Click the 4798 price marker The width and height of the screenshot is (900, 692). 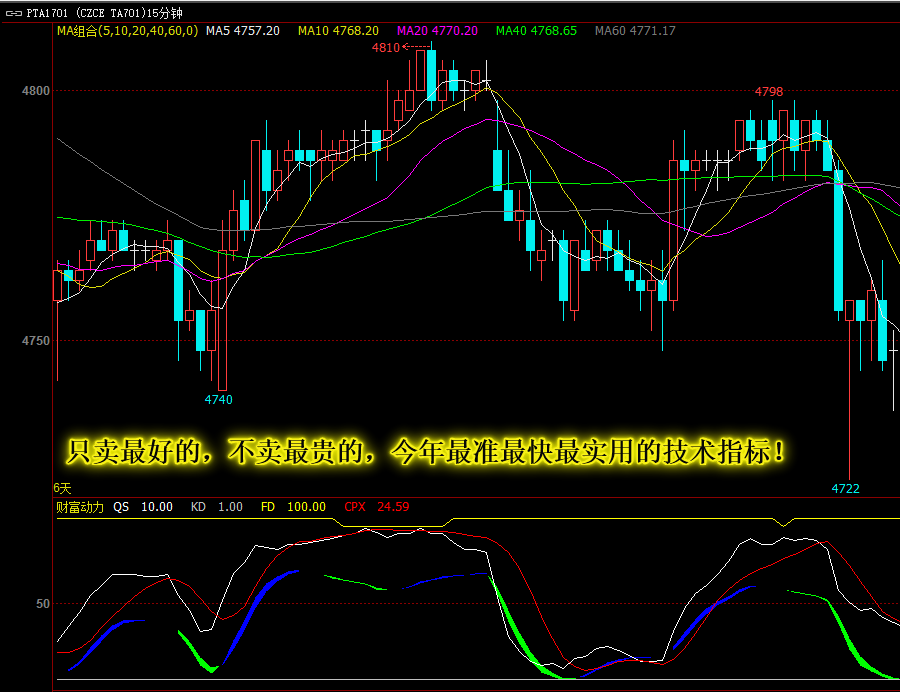pos(769,92)
